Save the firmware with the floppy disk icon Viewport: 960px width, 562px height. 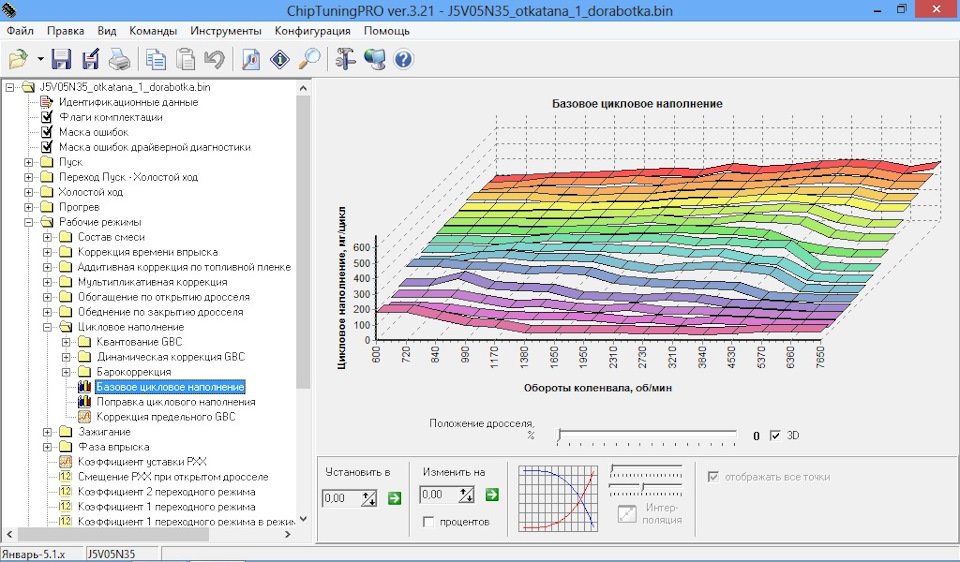point(62,59)
